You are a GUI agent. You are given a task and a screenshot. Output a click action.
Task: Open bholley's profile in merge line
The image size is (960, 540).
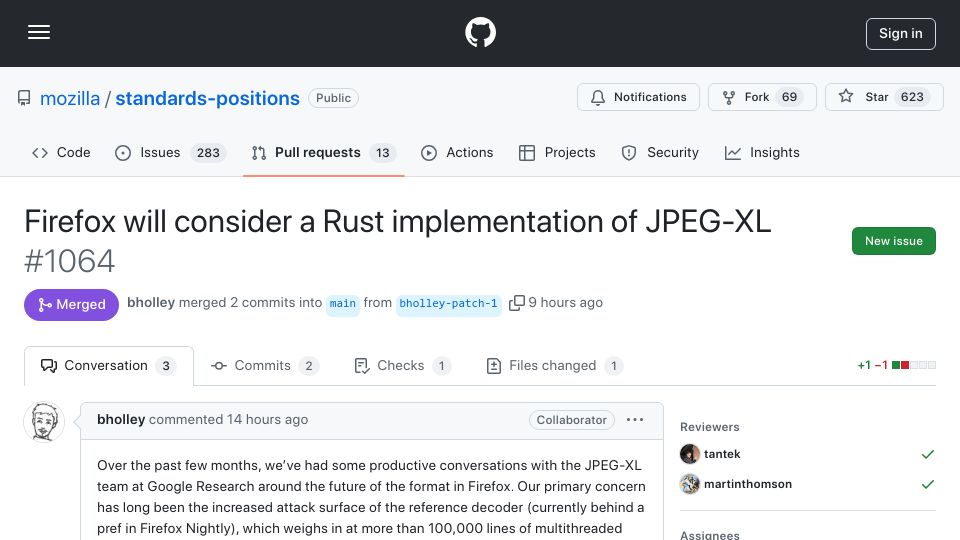point(151,302)
